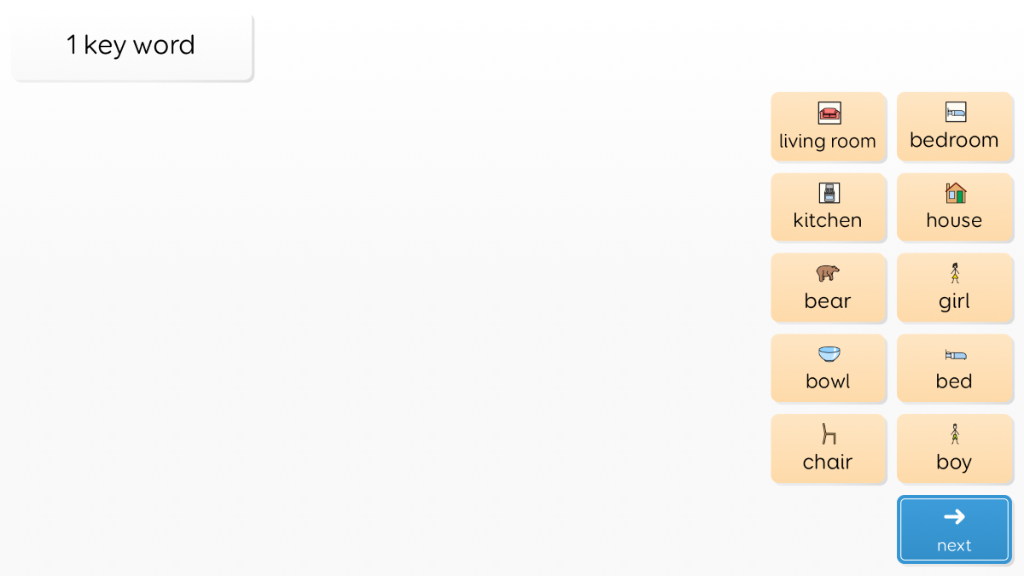
Task: Click the "kitchen" word label
Action: [x=827, y=220]
